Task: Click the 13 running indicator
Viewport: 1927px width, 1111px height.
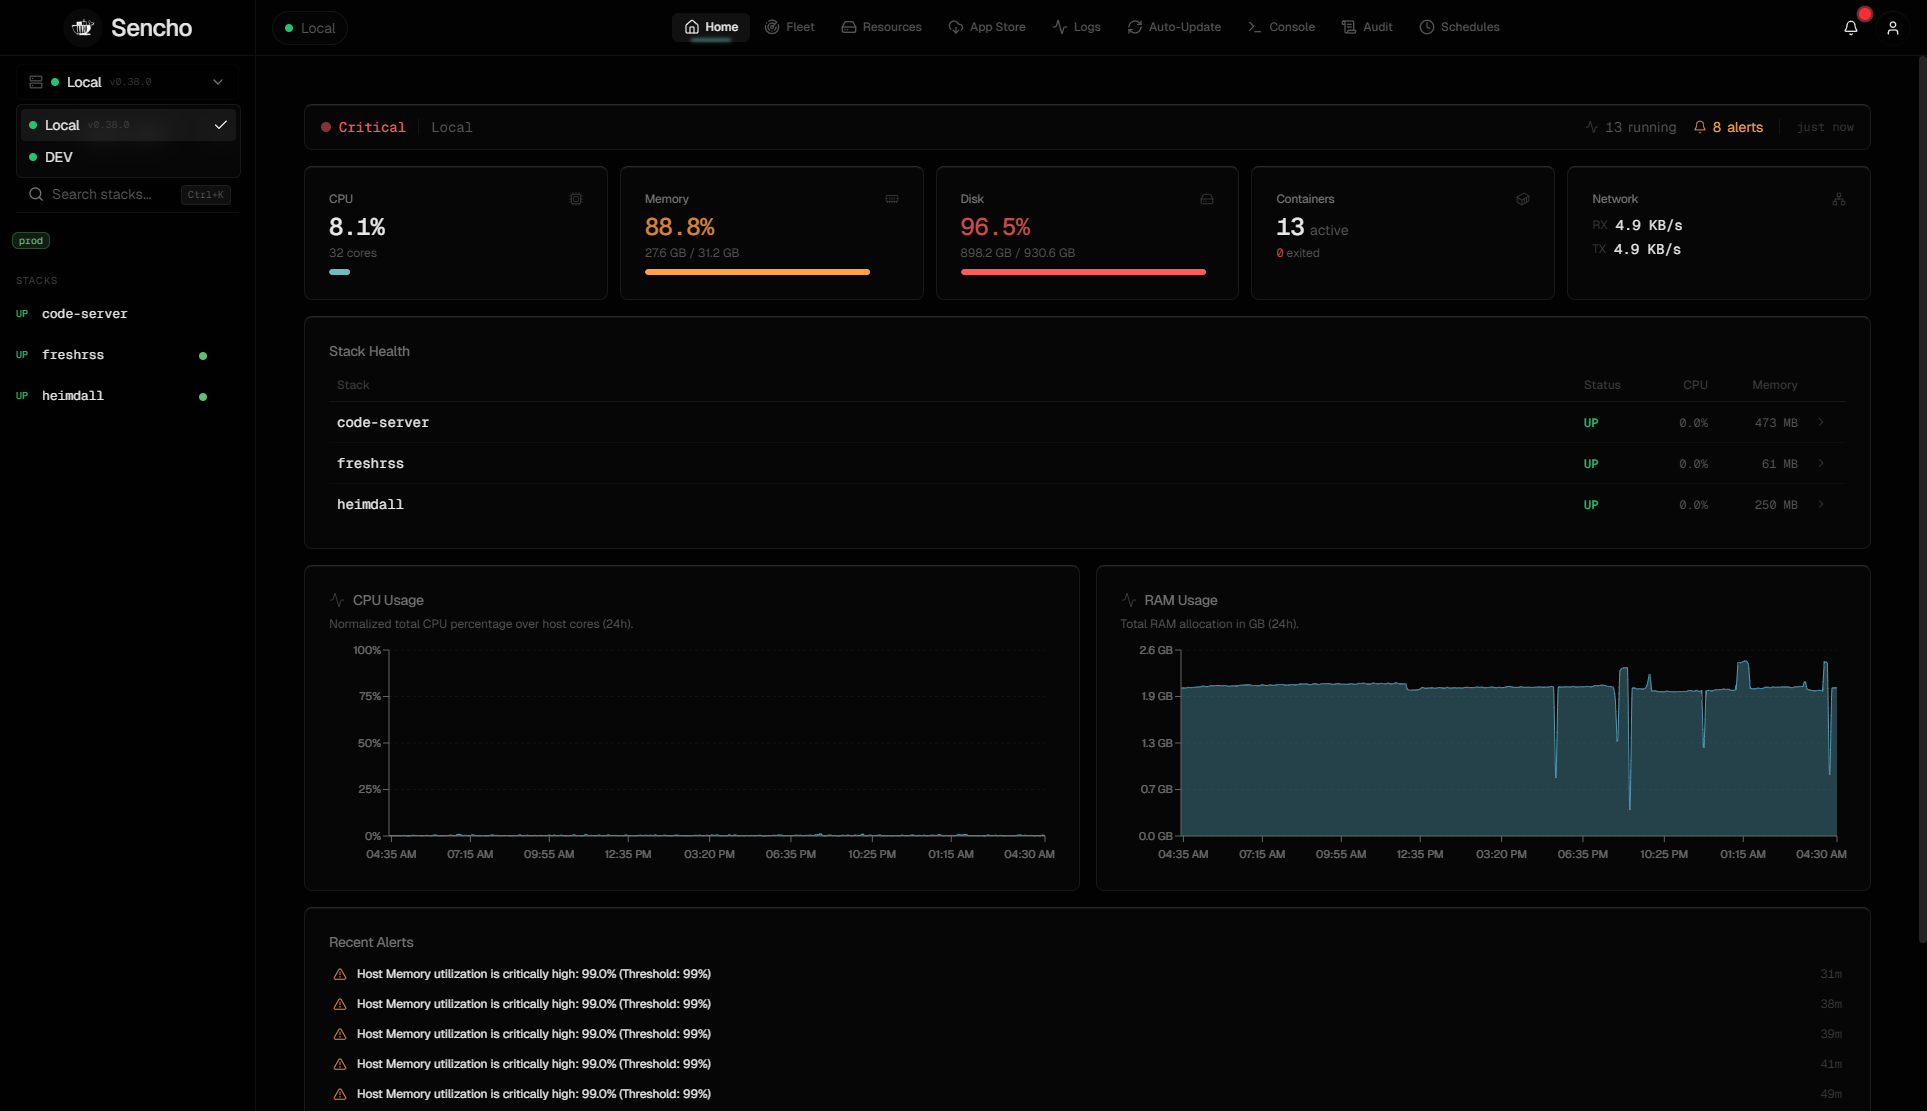Action: tap(1630, 127)
